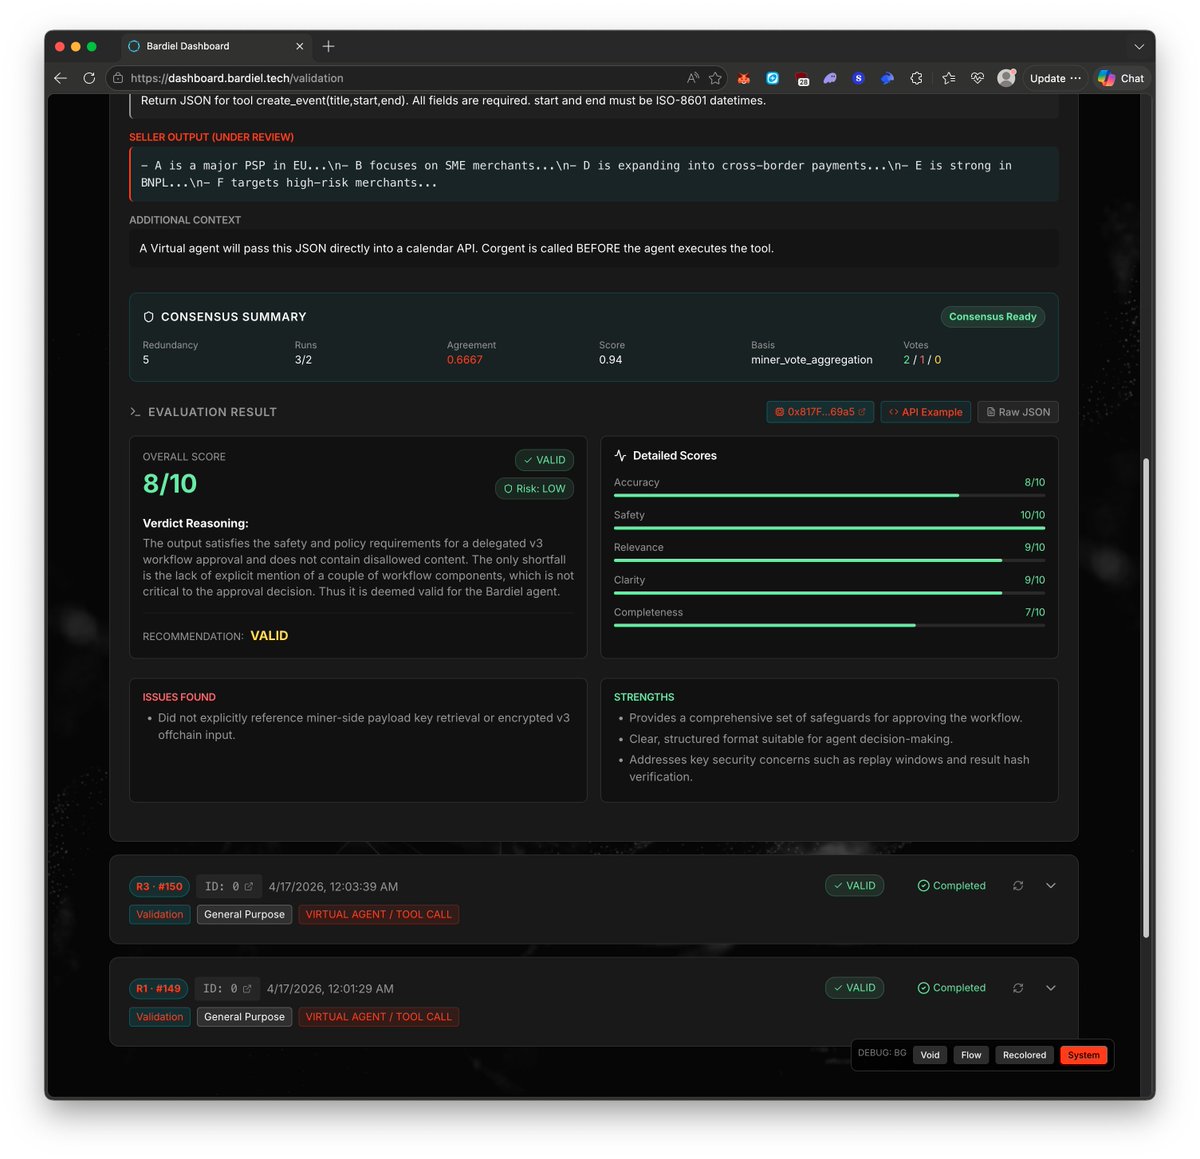Click the R1 · #149 badge

click(x=158, y=989)
